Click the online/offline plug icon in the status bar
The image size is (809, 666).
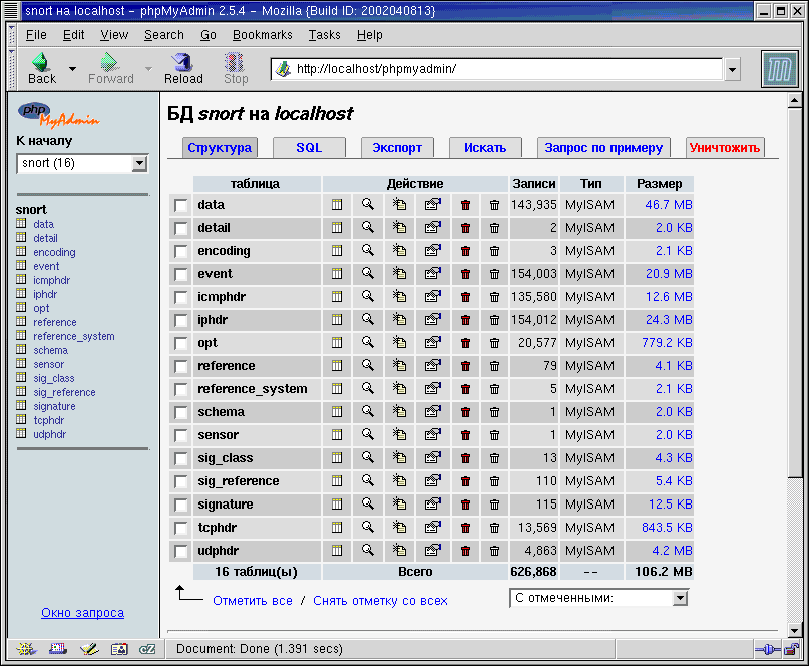pos(768,649)
